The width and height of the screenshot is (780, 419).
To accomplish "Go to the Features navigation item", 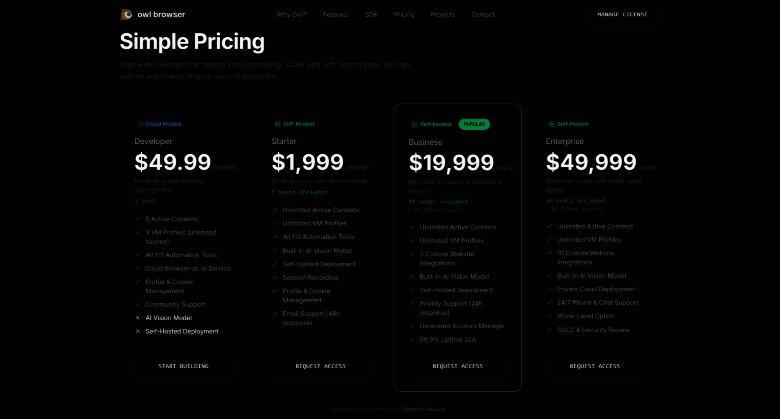I will (336, 15).
